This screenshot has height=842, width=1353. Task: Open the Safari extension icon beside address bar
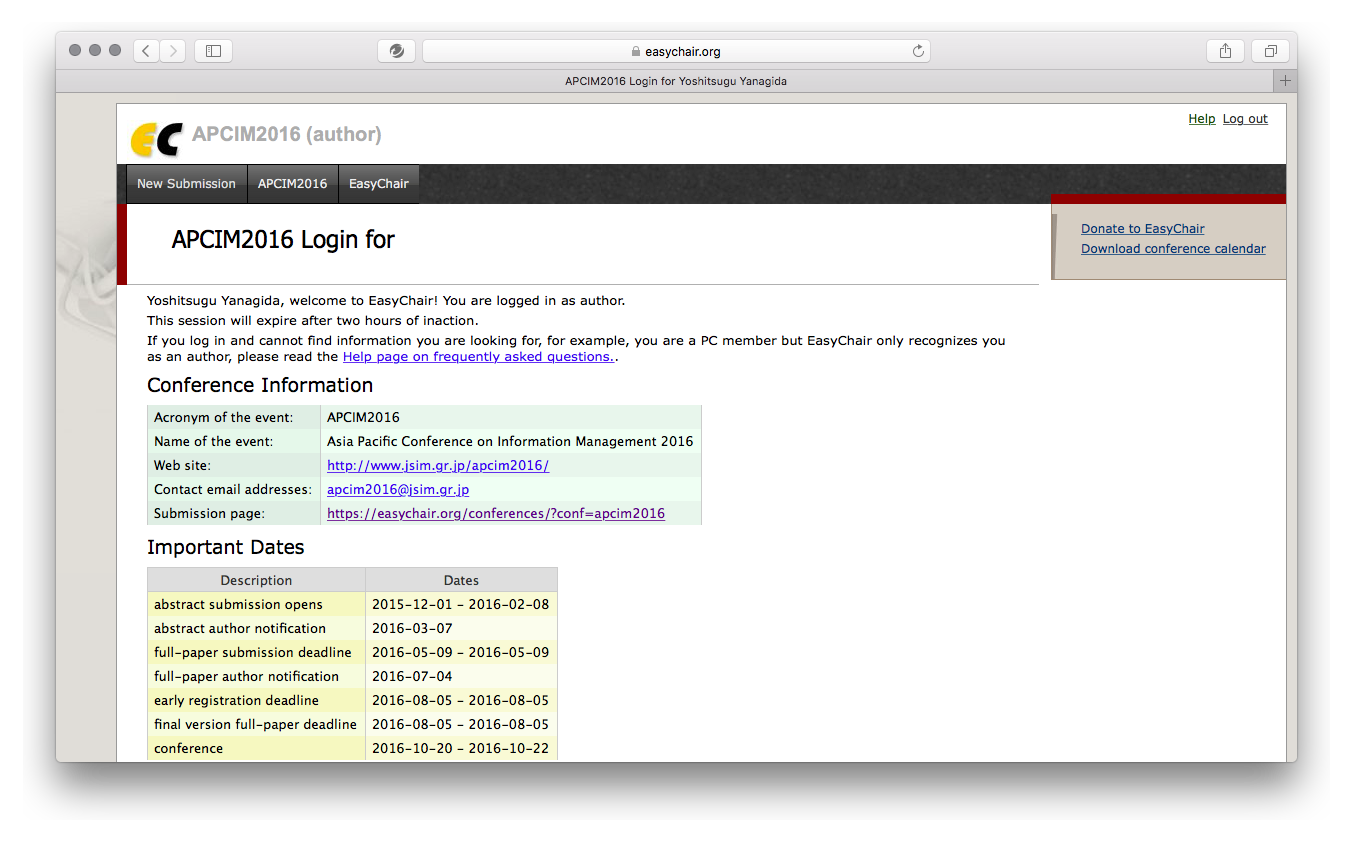[396, 51]
